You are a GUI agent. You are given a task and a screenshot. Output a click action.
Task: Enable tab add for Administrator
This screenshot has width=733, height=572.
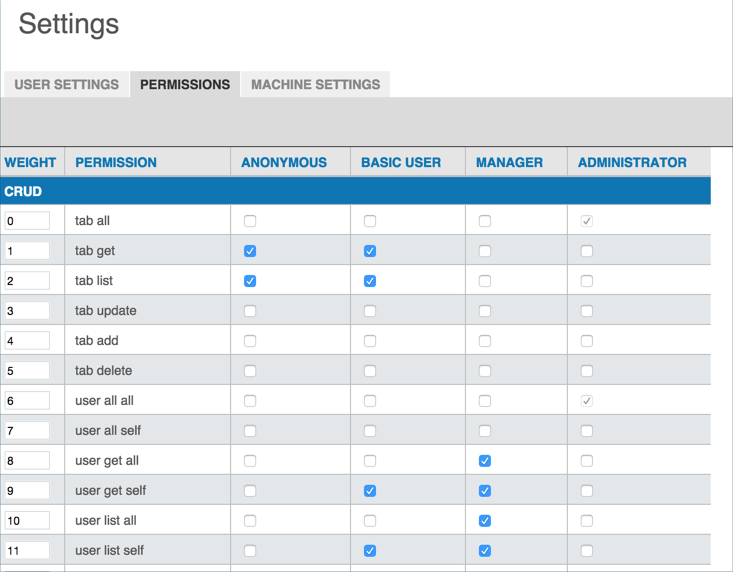point(587,341)
